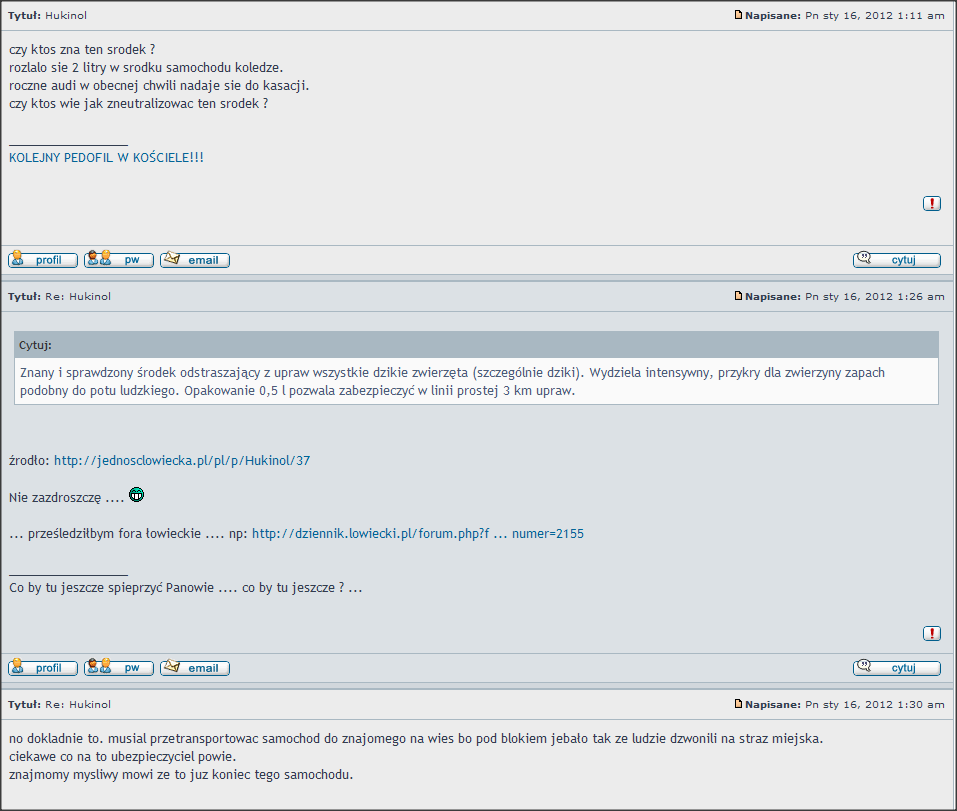Click the "Cytuj:" quote box header
This screenshot has width=957, height=811.
coord(476,345)
